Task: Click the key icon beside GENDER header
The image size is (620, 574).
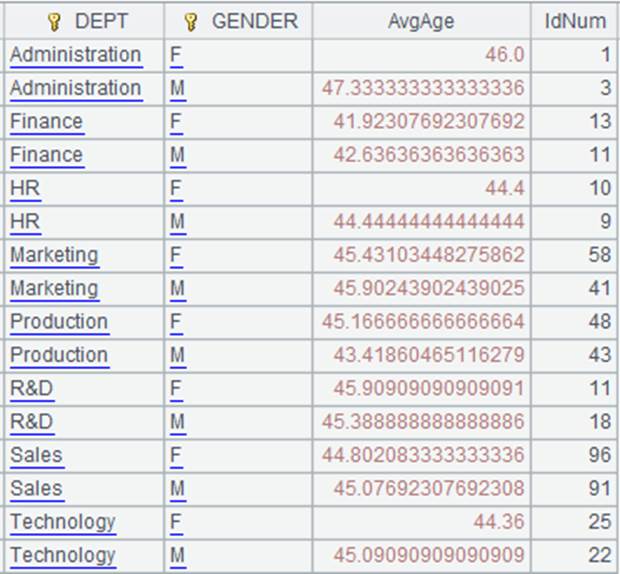Action: [191, 22]
